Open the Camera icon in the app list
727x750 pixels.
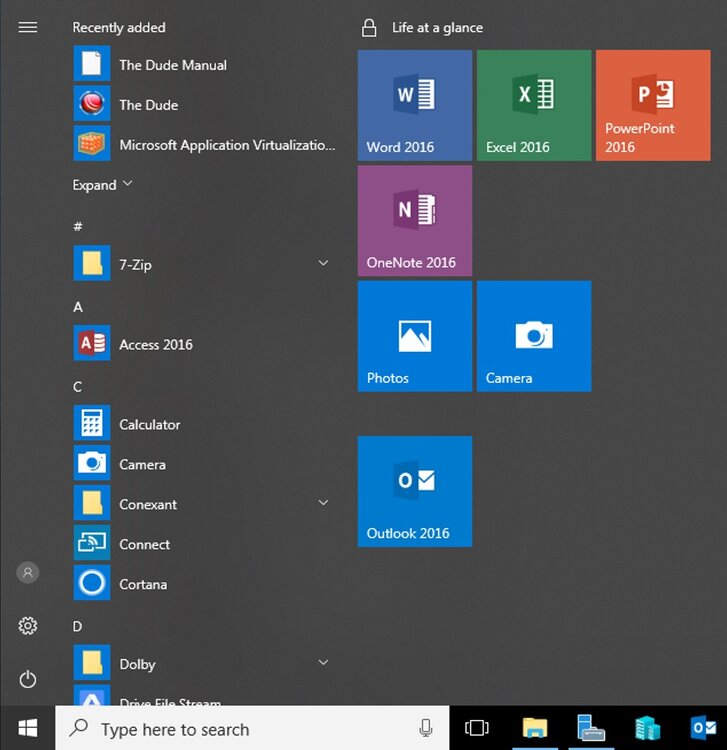92,463
